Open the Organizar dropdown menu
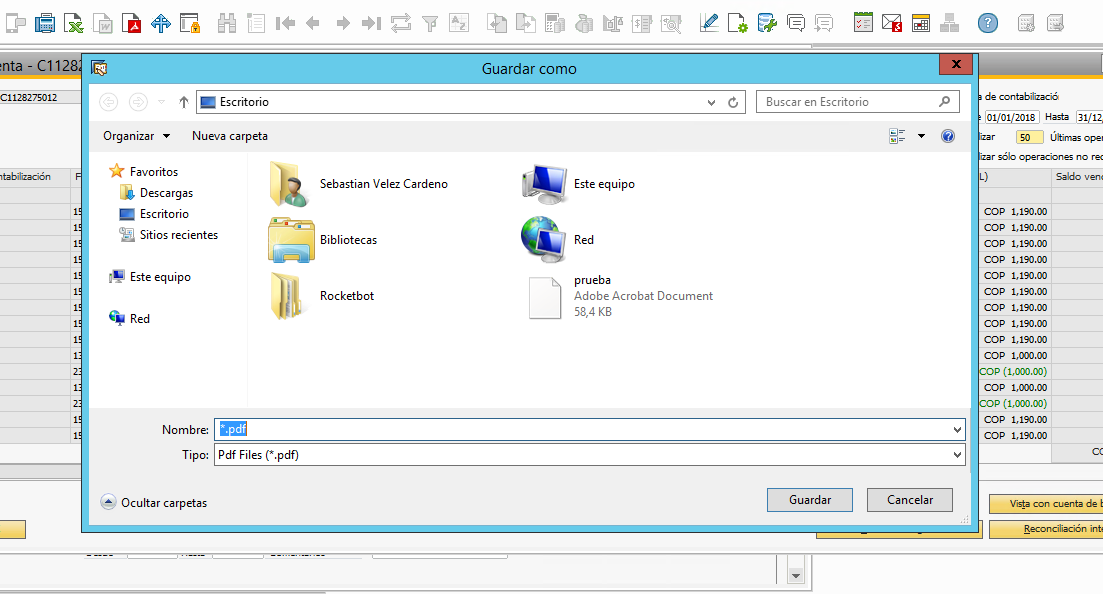 [136, 136]
